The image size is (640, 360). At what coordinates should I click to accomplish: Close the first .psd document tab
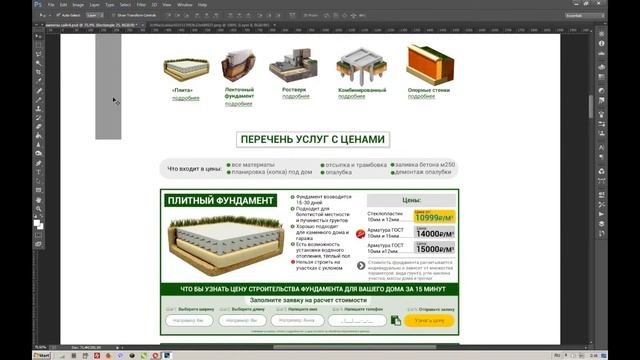click(x=142, y=25)
